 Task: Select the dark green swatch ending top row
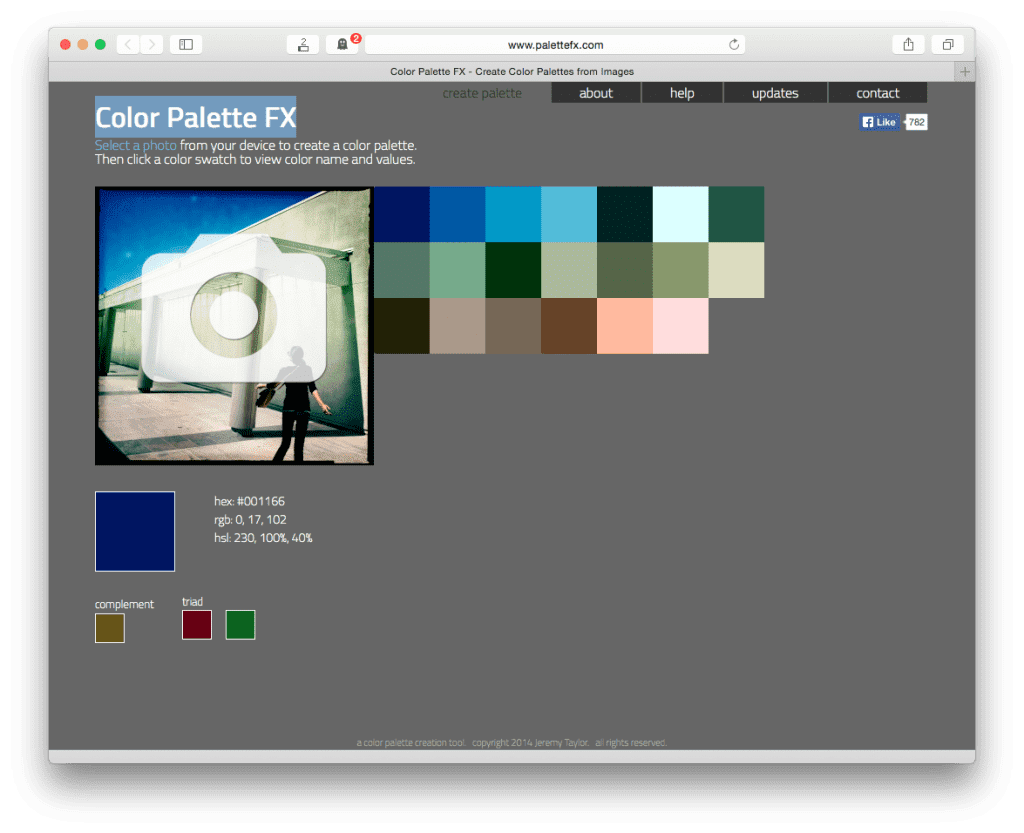(737, 214)
